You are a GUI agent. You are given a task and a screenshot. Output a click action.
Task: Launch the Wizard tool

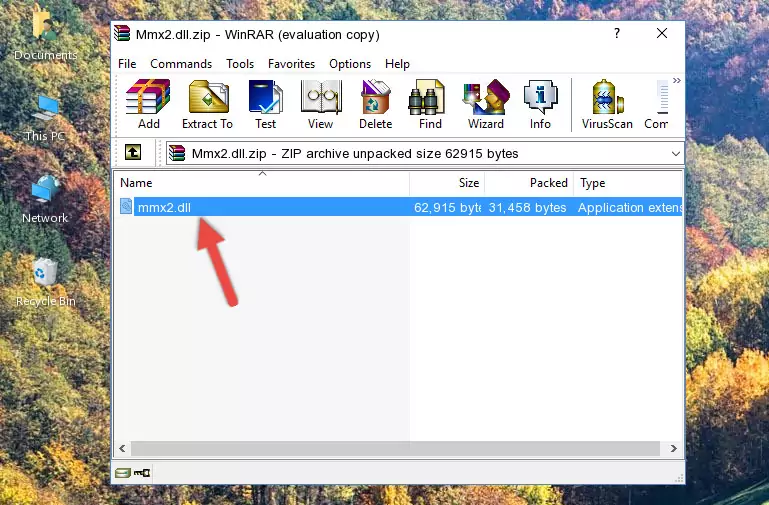(486, 104)
